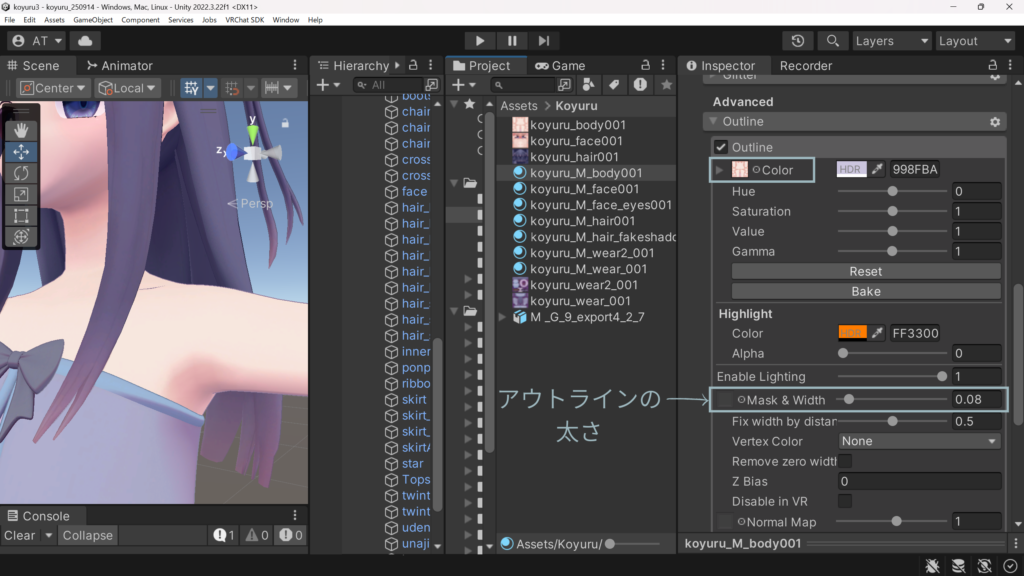Viewport: 1024px width, 576px height.
Task: Pause the editor playback
Action: point(512,40)
